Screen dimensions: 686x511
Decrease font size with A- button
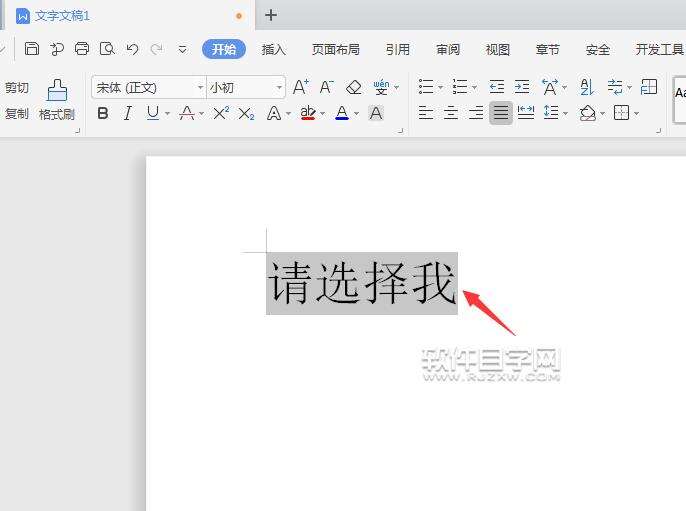pos(326,87)
